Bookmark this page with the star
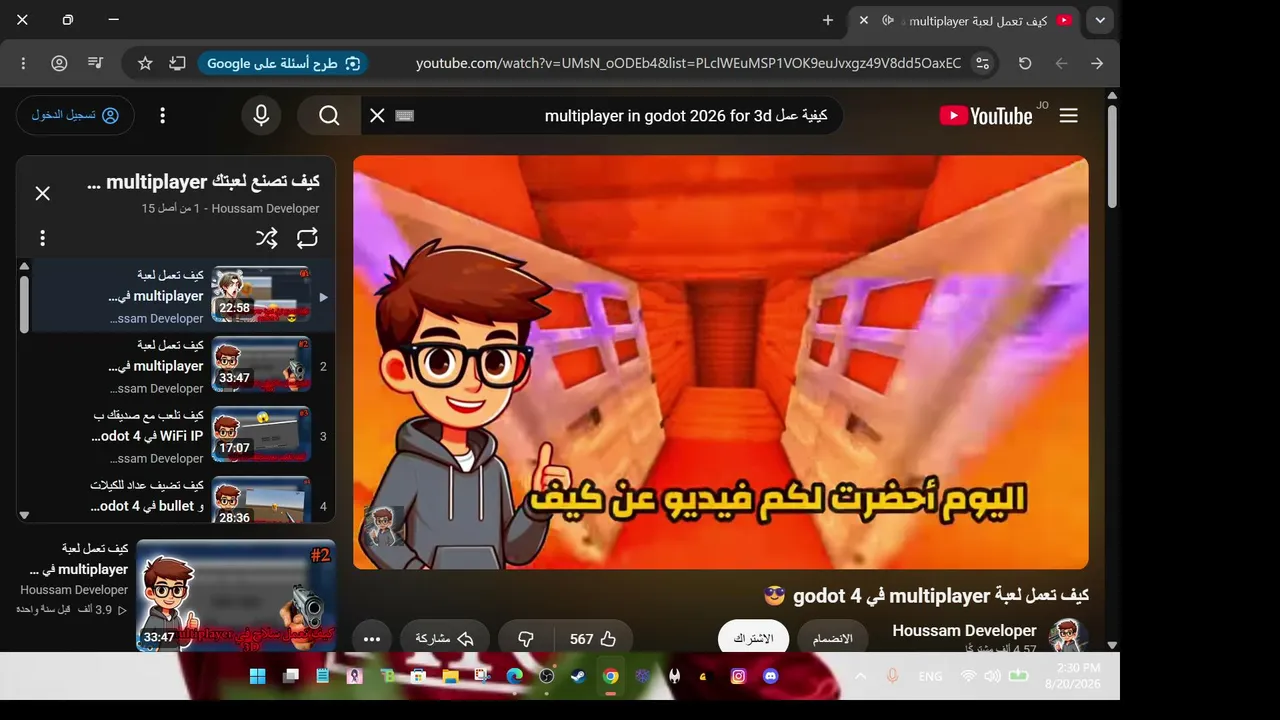 coord(145,63)
